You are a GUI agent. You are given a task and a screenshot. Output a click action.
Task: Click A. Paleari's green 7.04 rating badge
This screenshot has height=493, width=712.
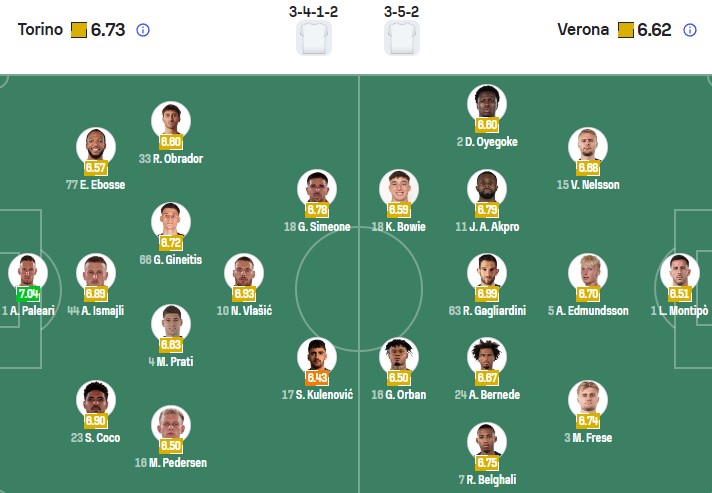tap(29, 294)
